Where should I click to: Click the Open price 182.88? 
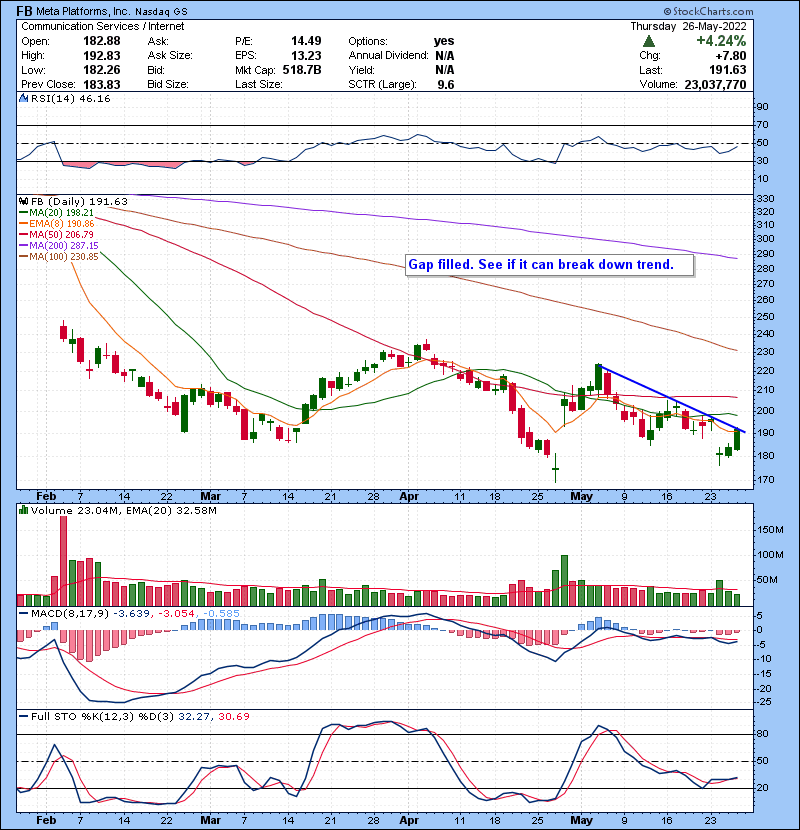coord(102,41)
